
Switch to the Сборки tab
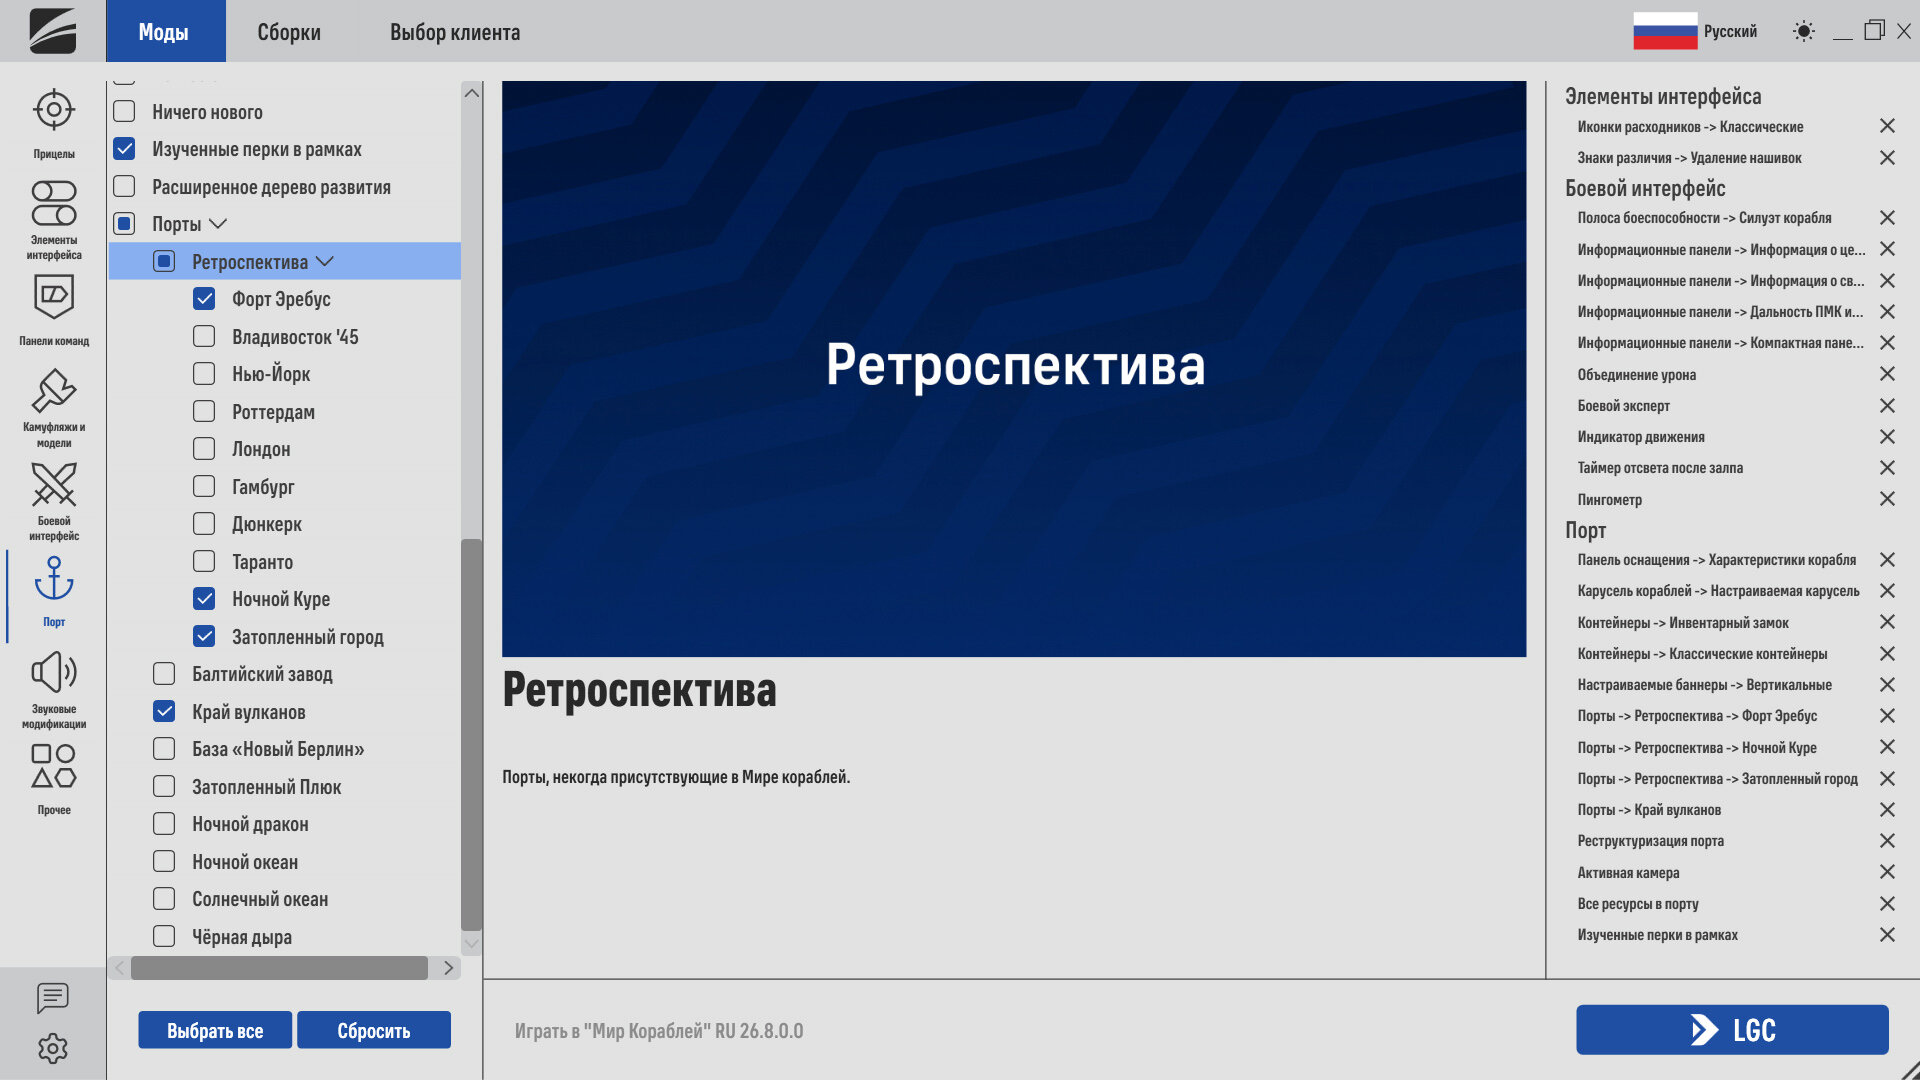289,31
